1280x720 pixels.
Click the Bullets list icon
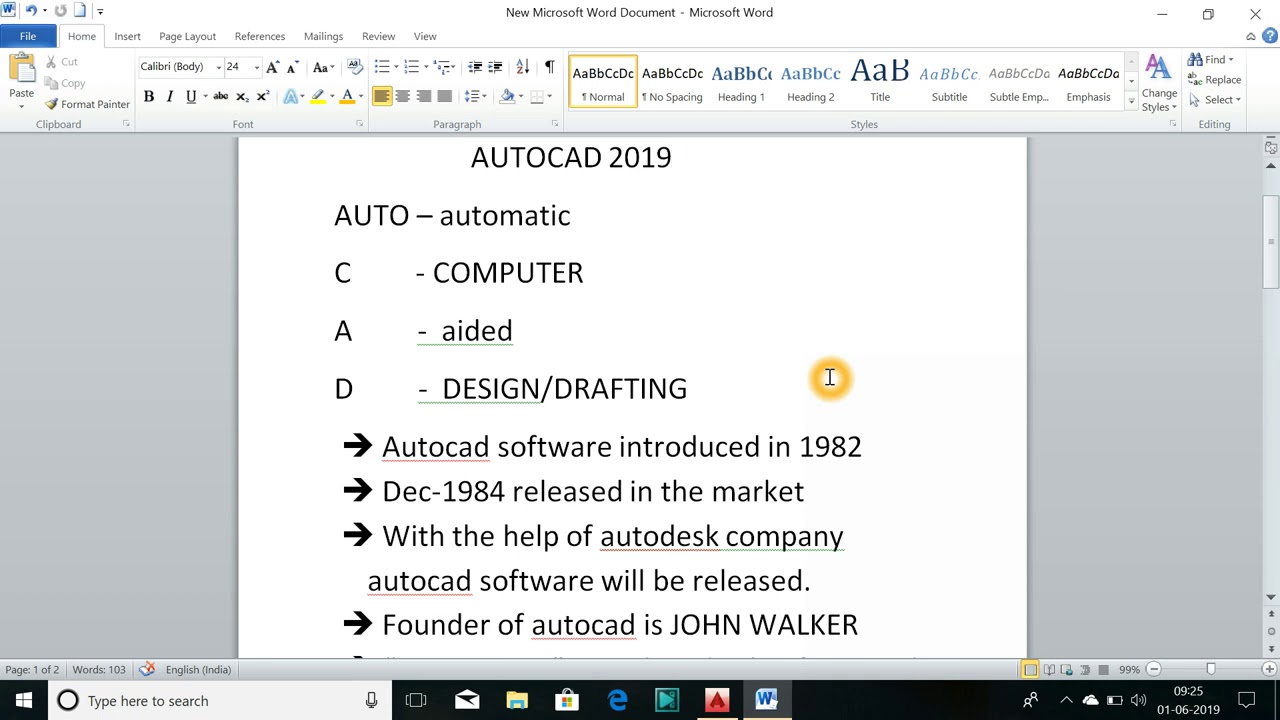pos(381,67)
